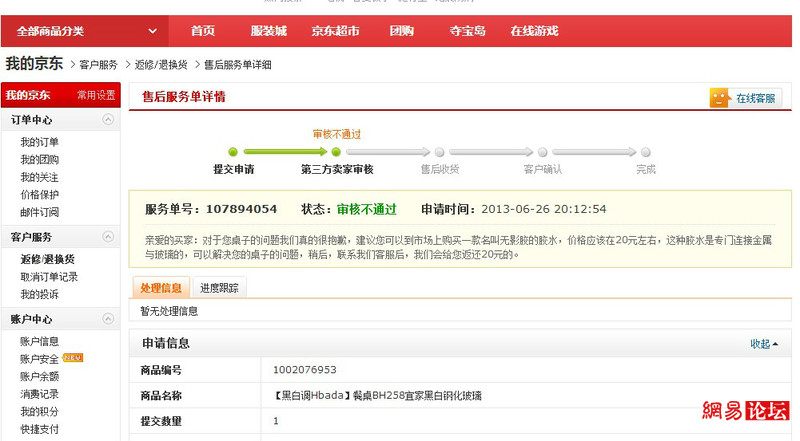Open 快捷支付 in the sidebar

(39, 429)
